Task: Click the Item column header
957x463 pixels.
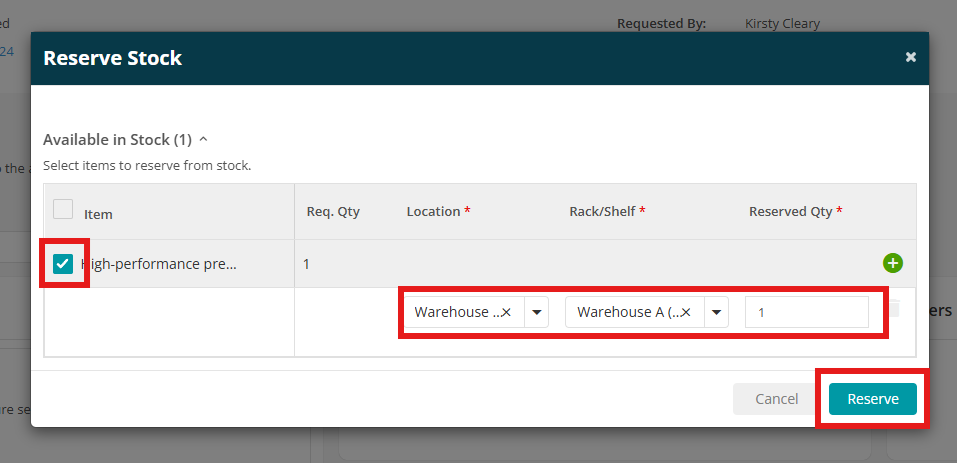Action: point(98,215)
